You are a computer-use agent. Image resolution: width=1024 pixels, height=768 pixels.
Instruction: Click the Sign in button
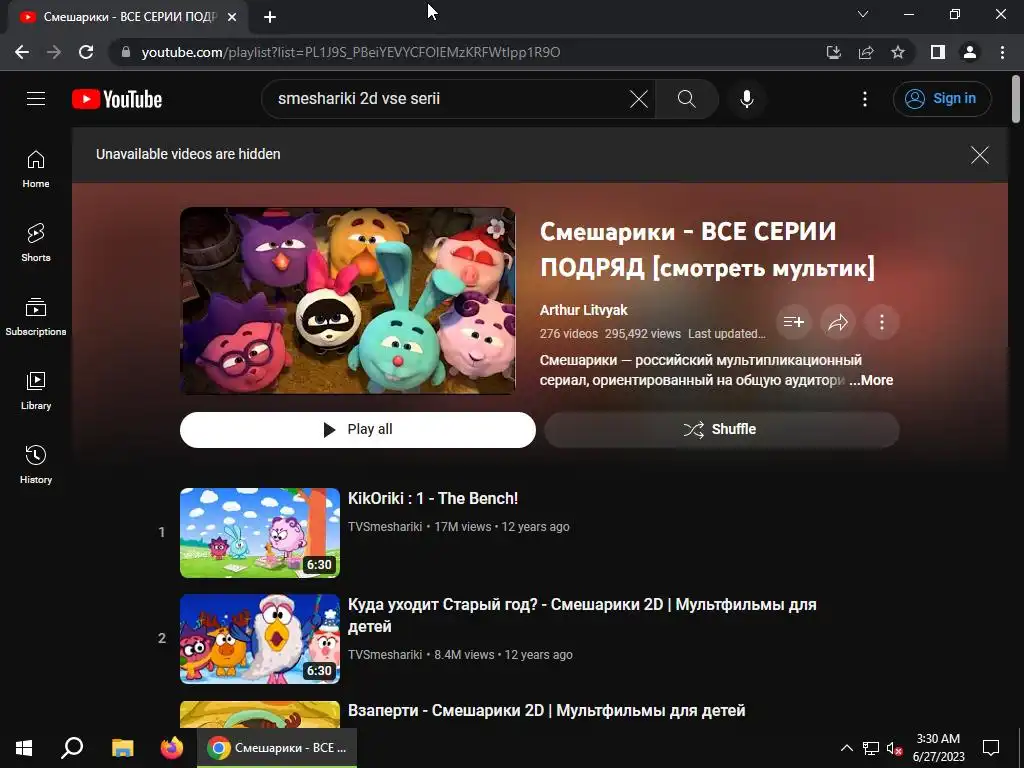(942, 99)
